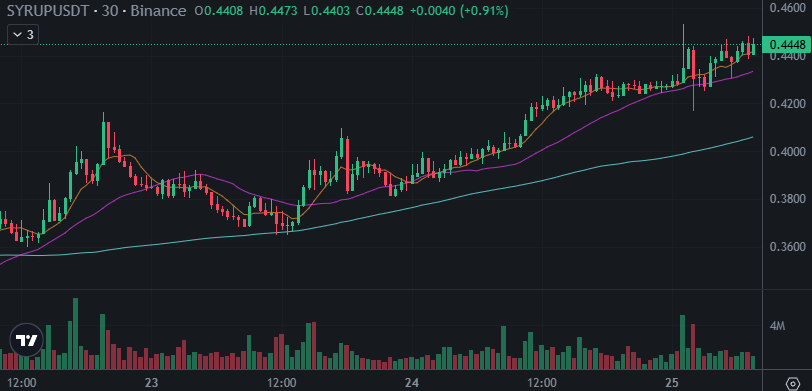Click the SYRUPUSDT symbol title

(x=47, y=10)
